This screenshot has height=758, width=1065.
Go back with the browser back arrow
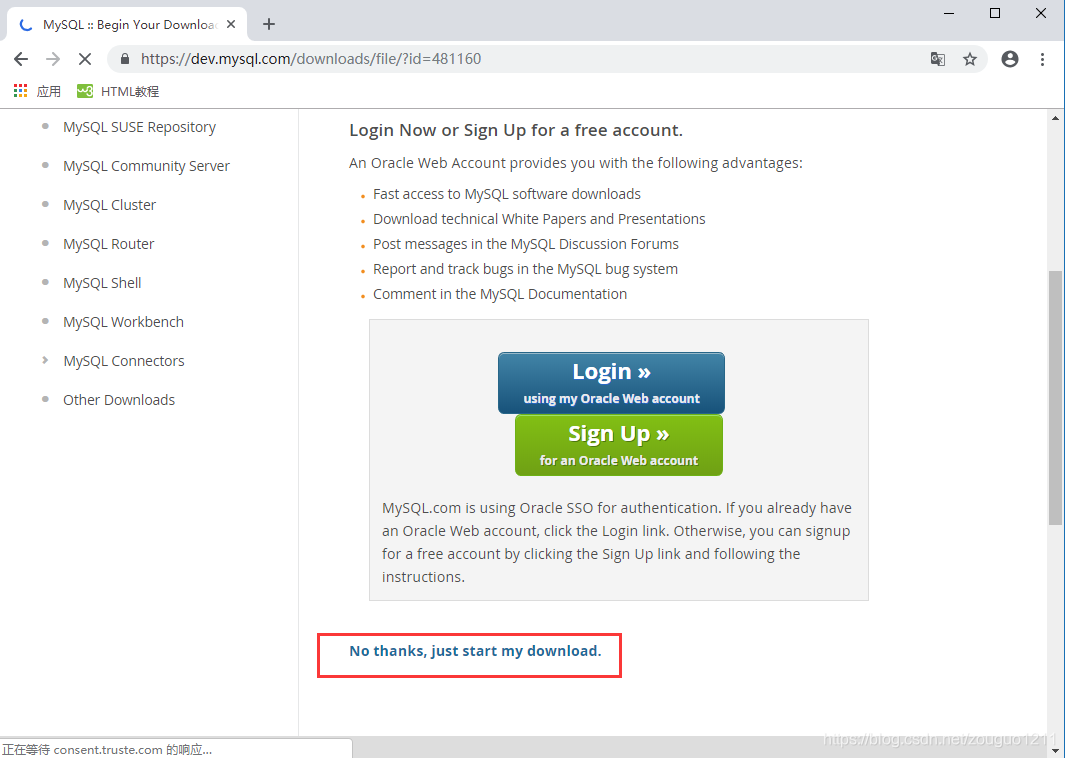21,59
